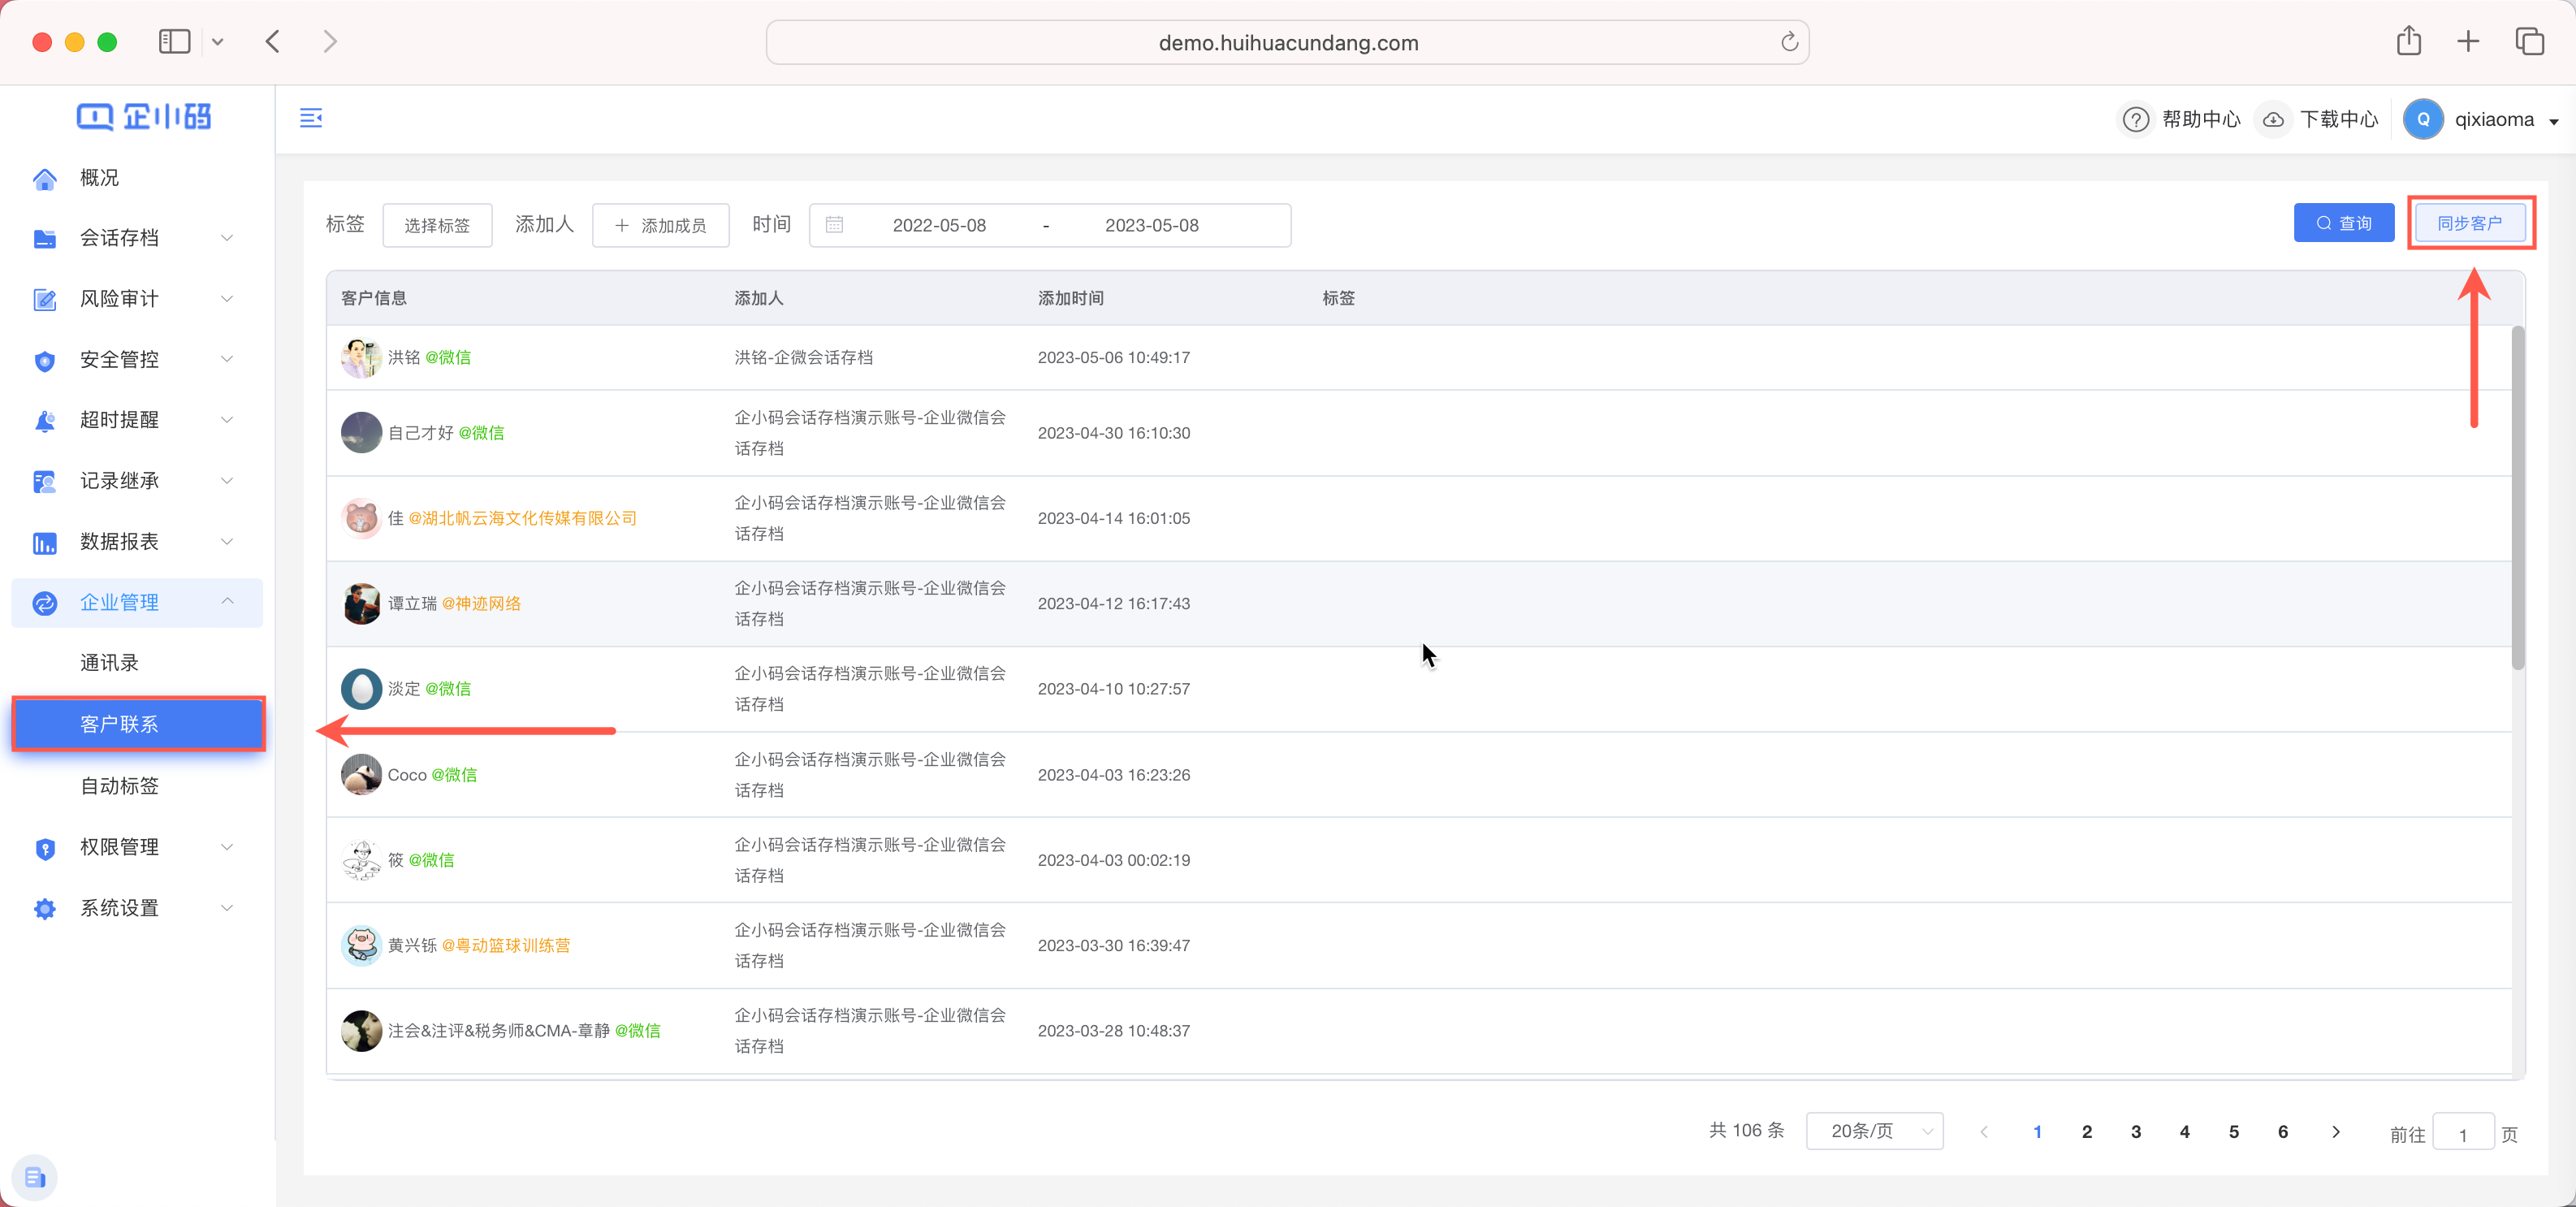Click the 超时提醒 bell icon

coord(44,421)
